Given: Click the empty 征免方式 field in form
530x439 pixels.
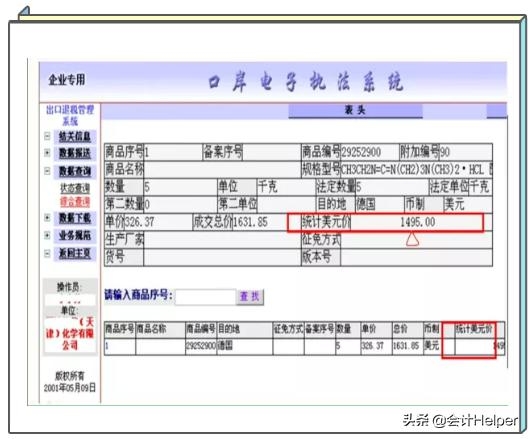Looking at the screenshot, I should pyautogui.click(x=416, y=240).
